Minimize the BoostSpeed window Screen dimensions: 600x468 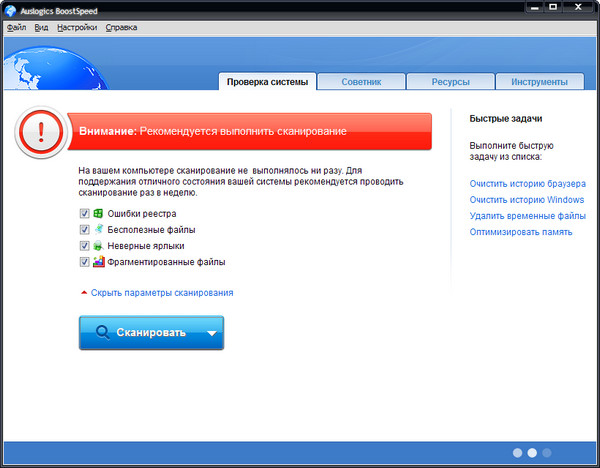535,7
